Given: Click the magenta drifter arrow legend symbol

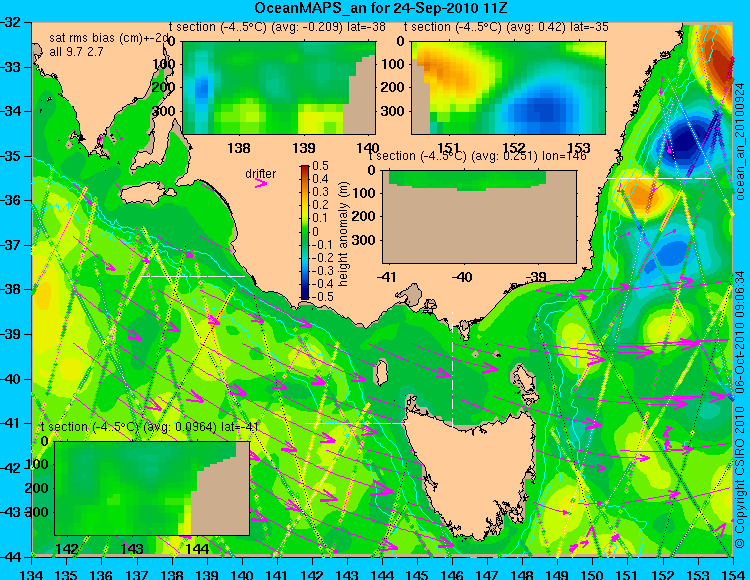Looking at the screenshot, I should [x=261, y=183].
